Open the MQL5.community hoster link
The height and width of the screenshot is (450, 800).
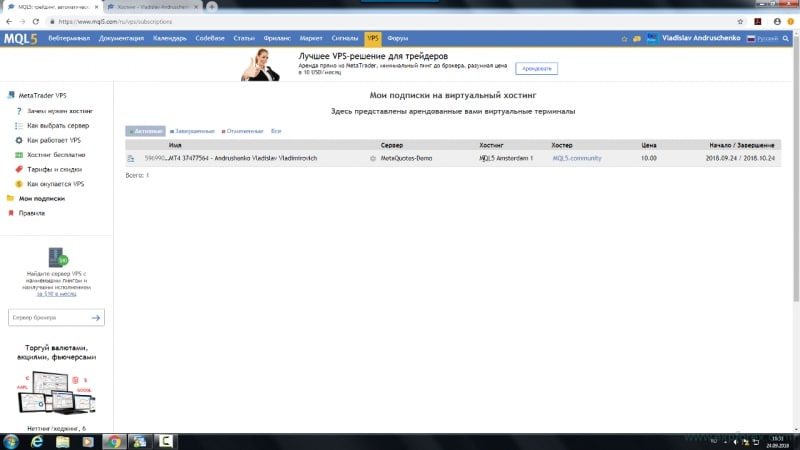click(577, 158)
